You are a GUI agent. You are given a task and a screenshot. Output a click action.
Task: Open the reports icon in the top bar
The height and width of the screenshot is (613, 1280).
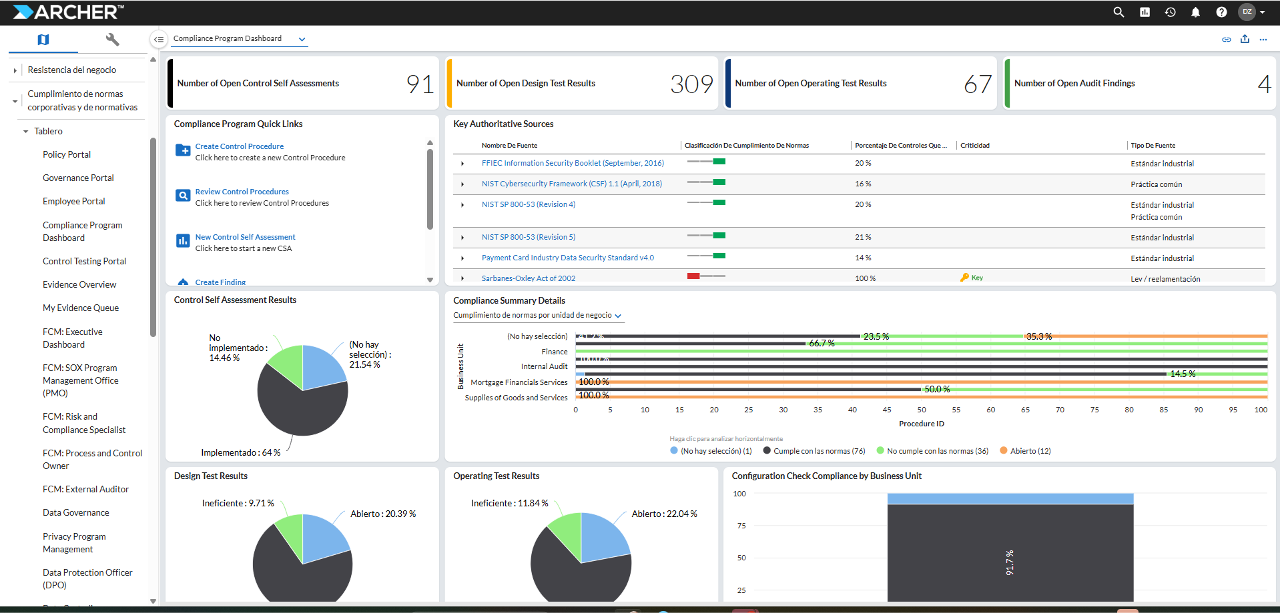[1146, 12]
